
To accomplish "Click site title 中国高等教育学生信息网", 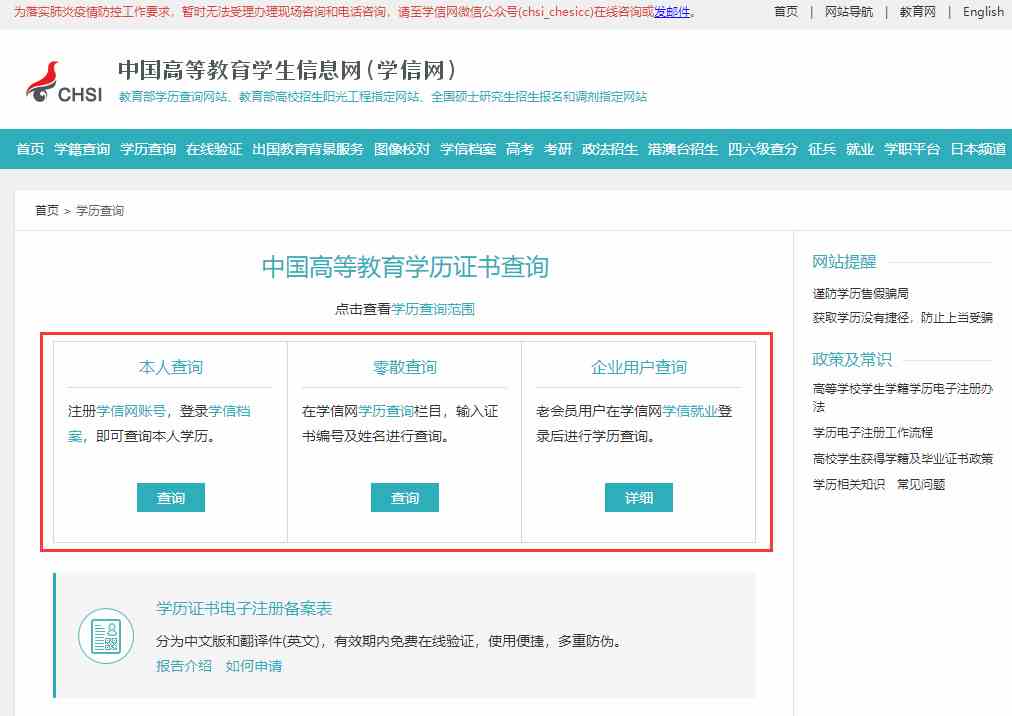I will tap(287, 70).
